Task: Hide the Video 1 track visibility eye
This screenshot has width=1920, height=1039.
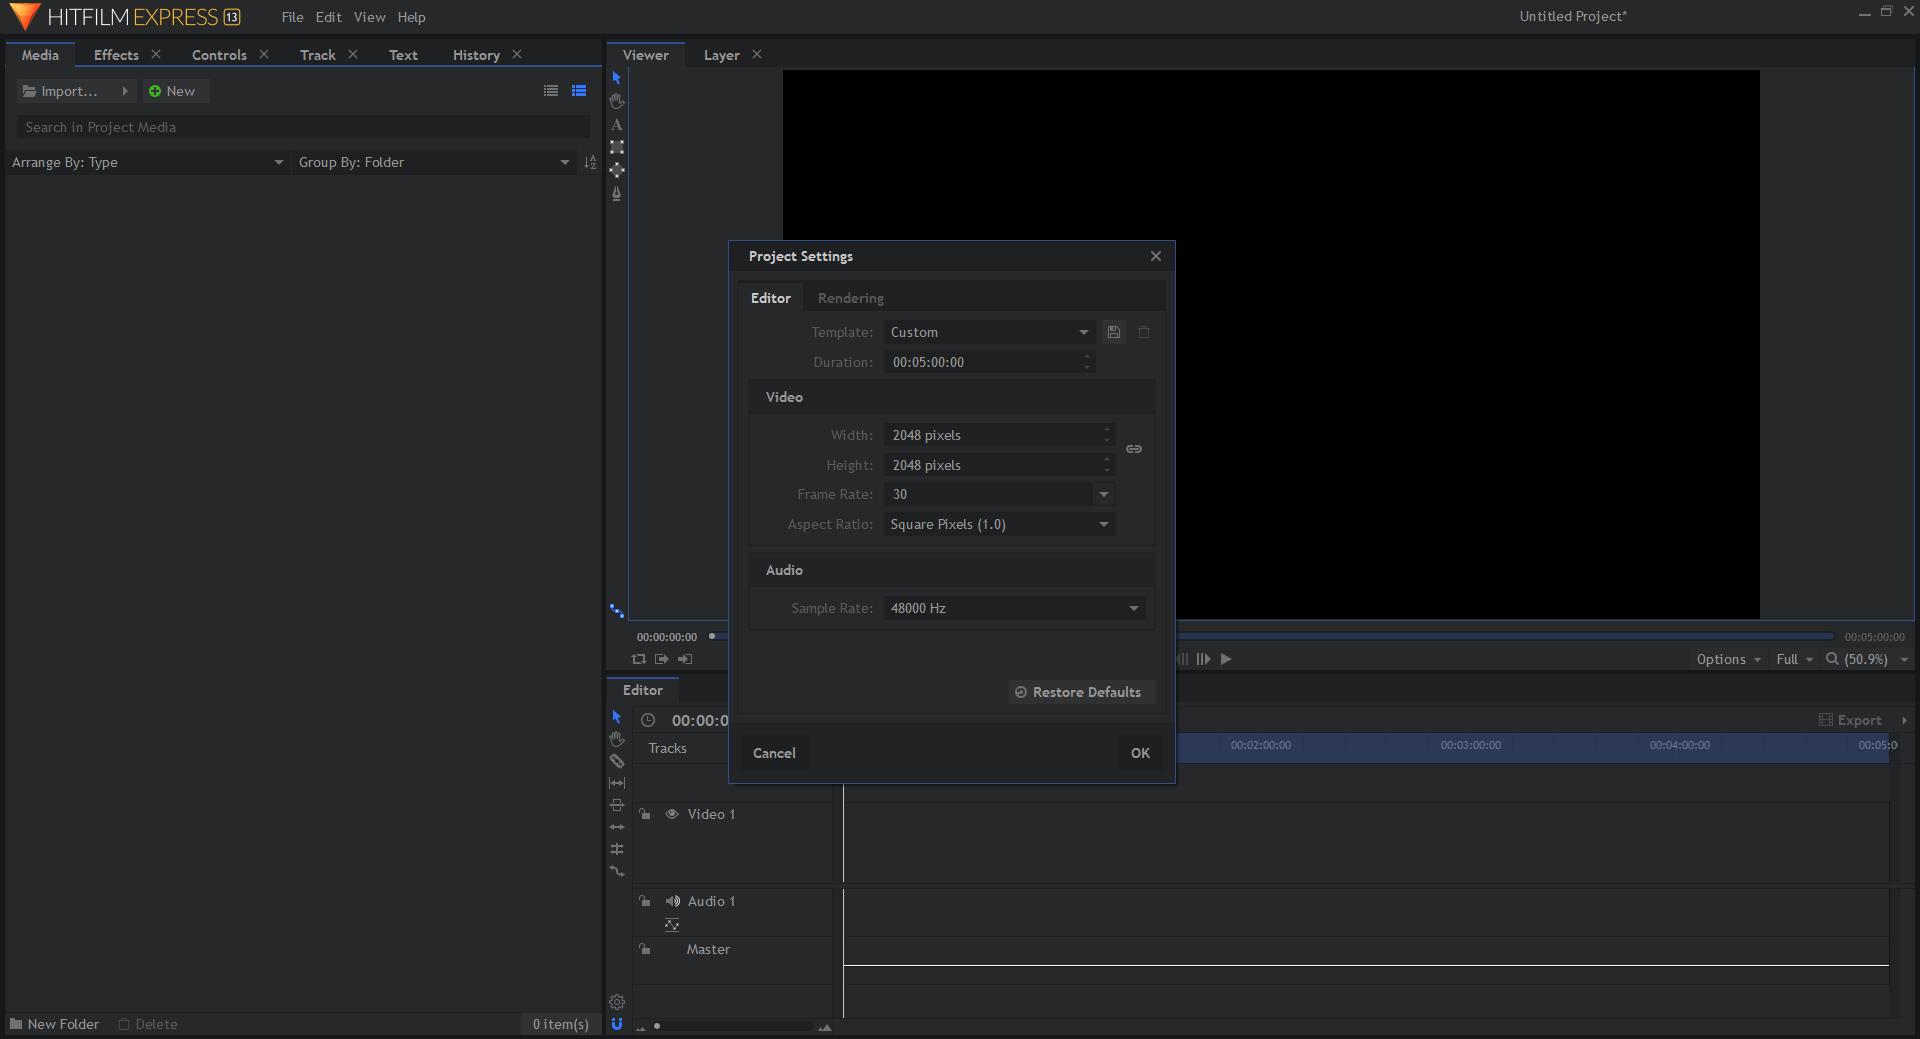Action: (x=672, y=814)
